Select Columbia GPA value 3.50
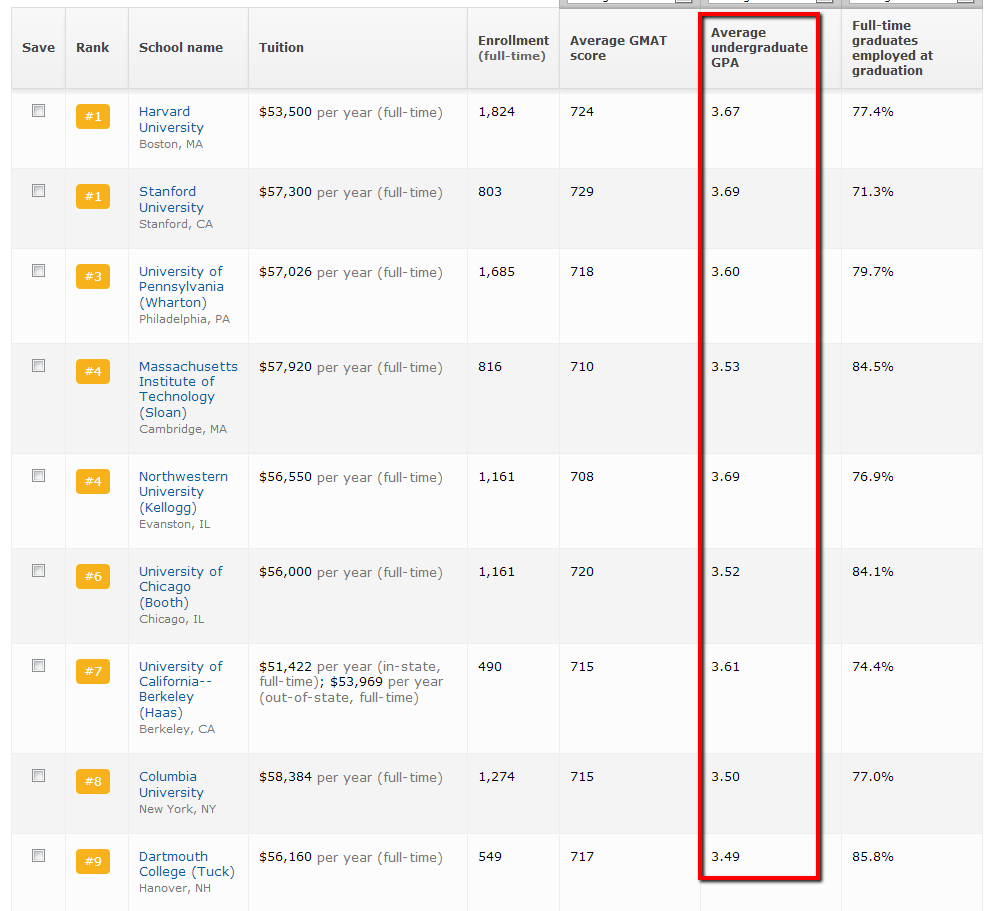Viewport: 986px width, 911px height. click(725, 776)
